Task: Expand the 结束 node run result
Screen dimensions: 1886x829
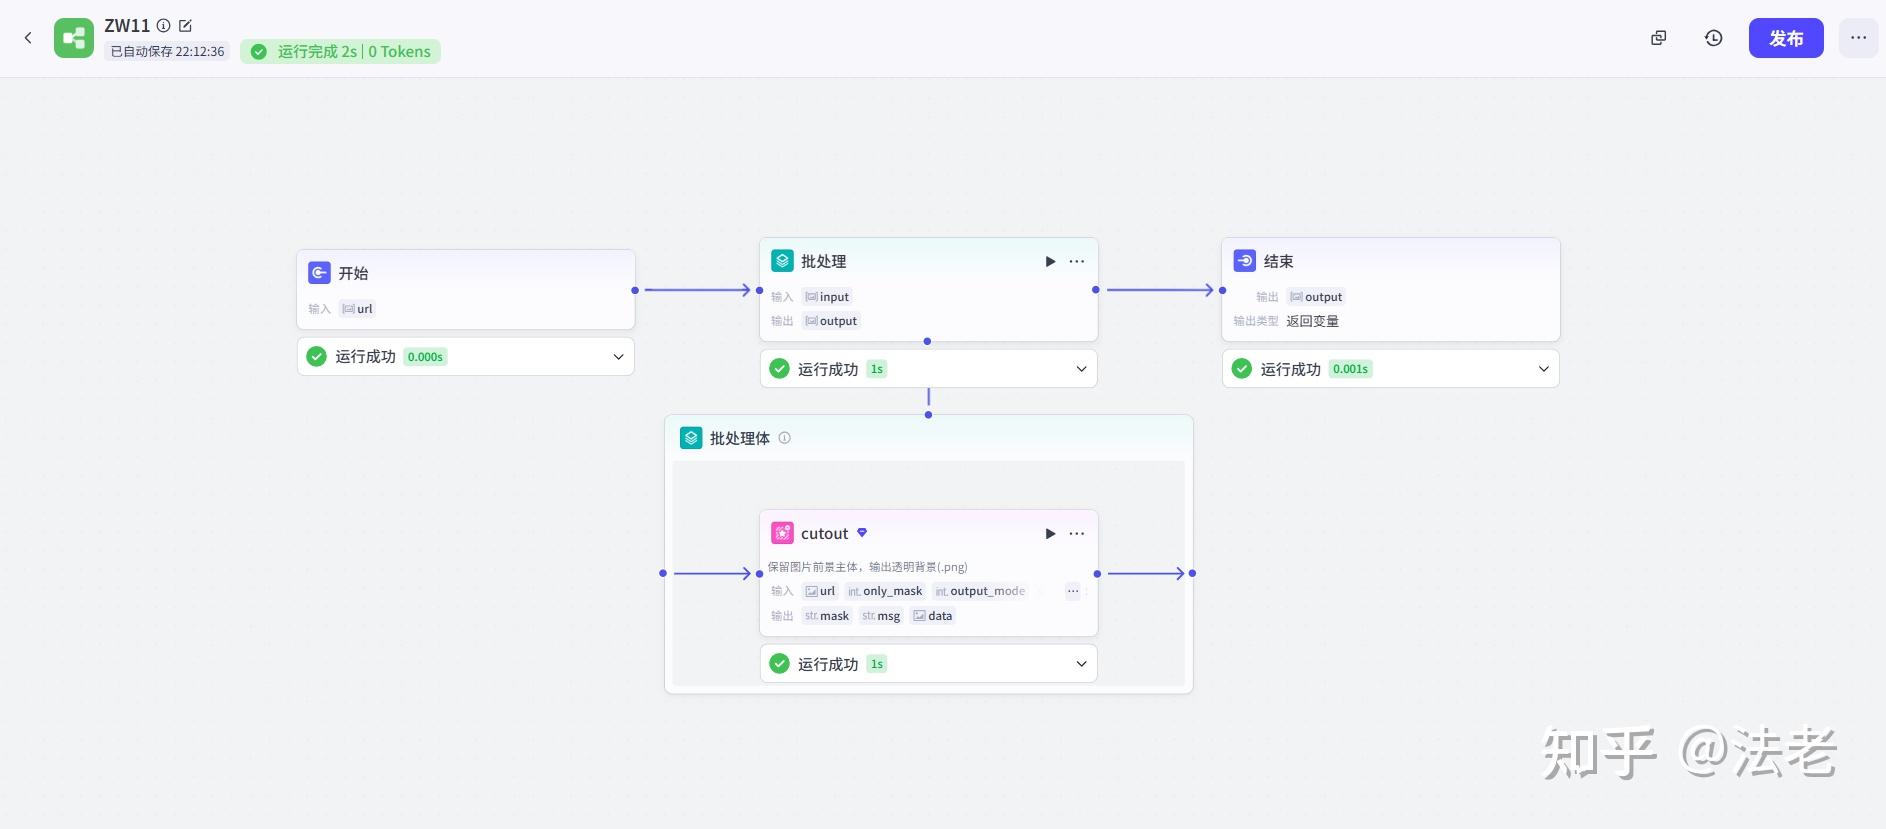Action: [x=1543, y=369]
